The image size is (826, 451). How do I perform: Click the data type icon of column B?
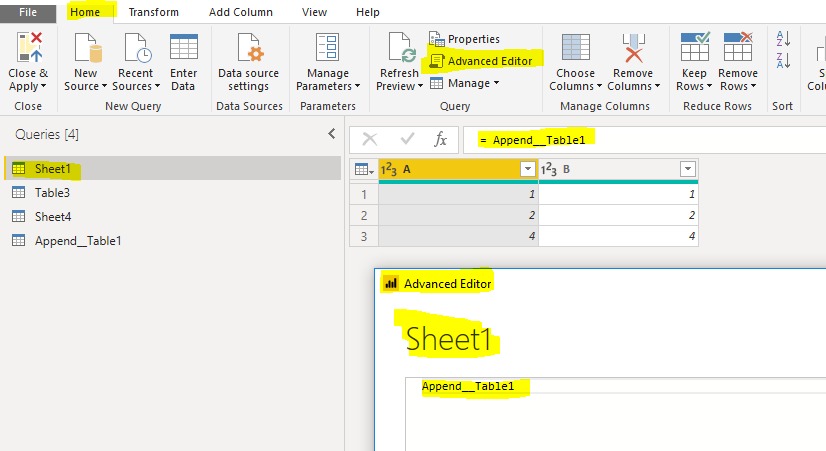coord(549,169)
